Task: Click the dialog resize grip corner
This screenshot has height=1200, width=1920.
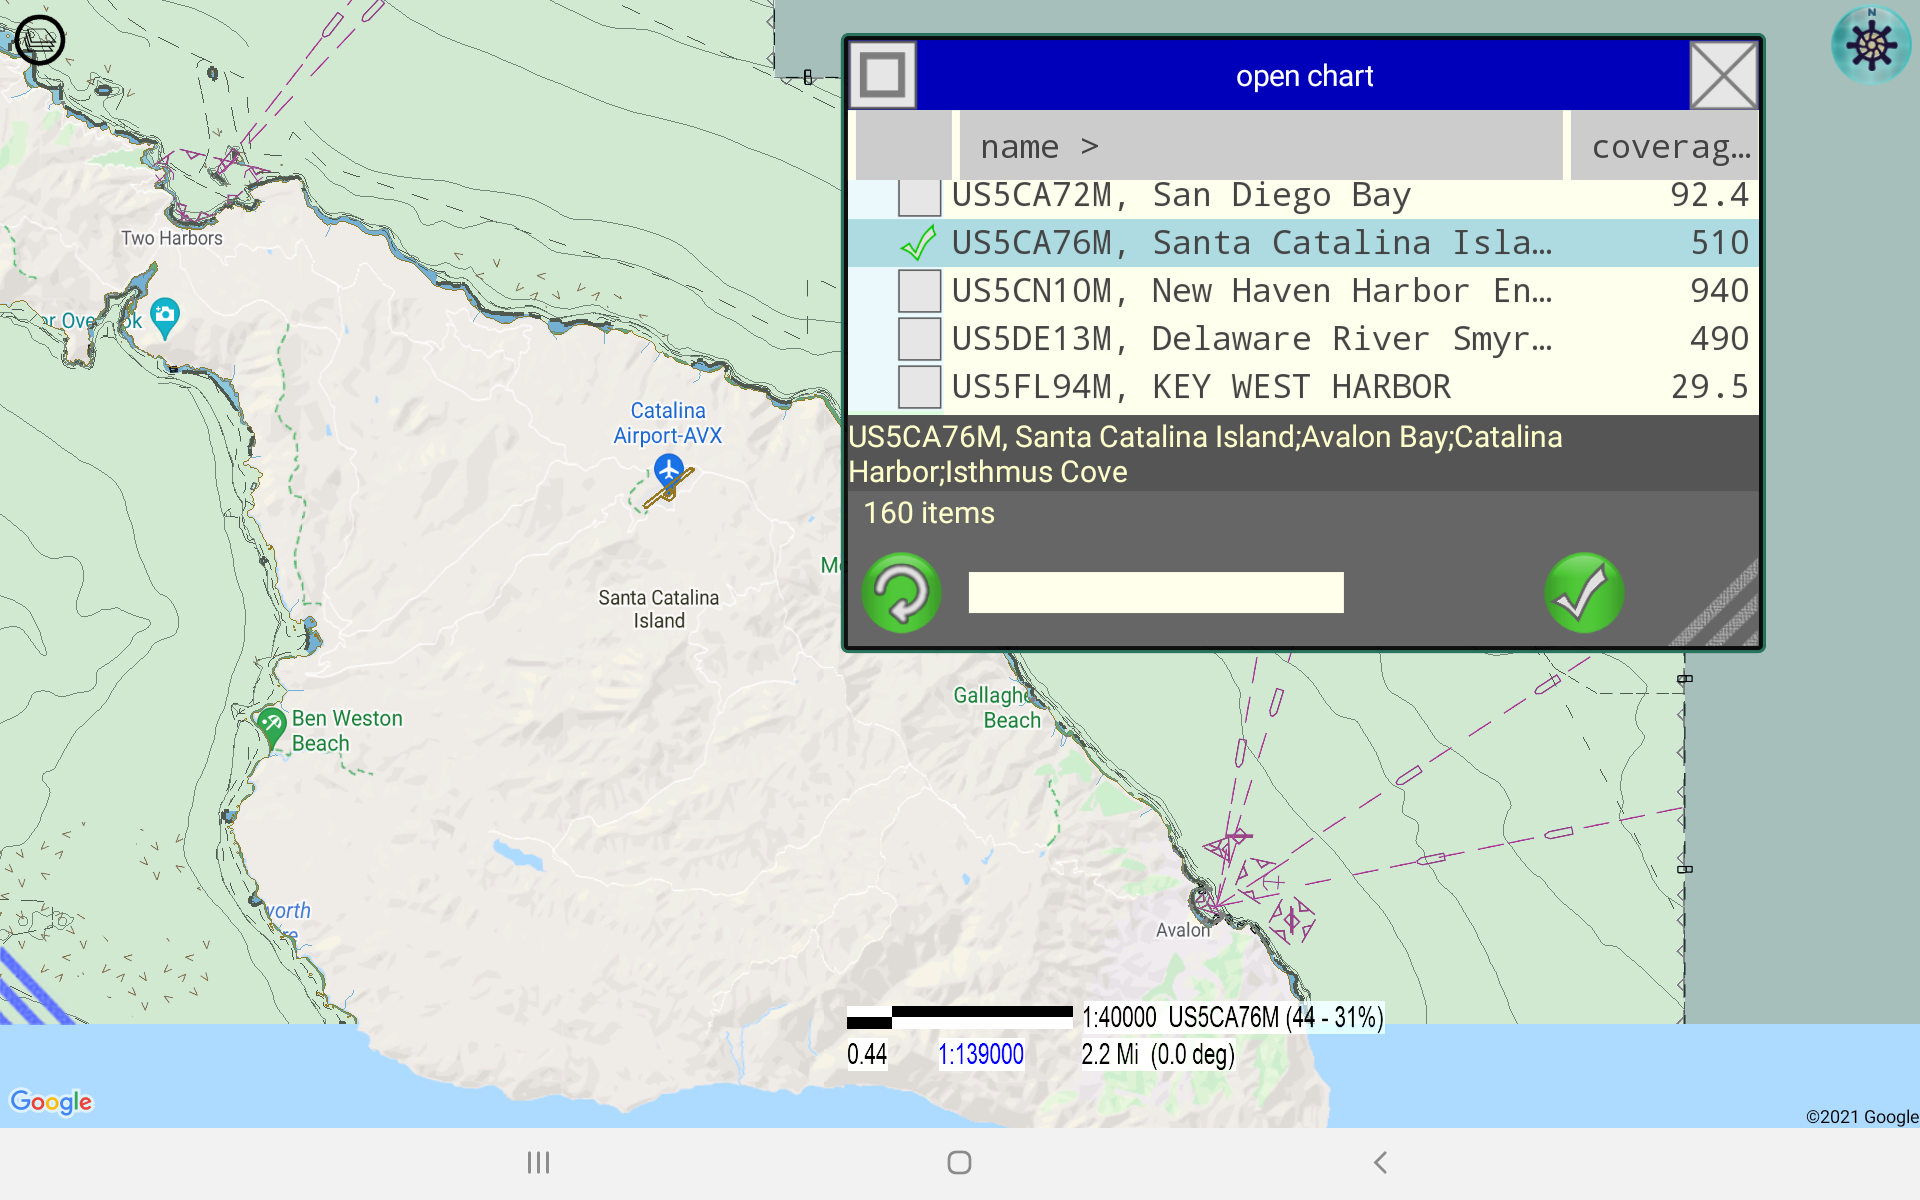Action: 1716,605
